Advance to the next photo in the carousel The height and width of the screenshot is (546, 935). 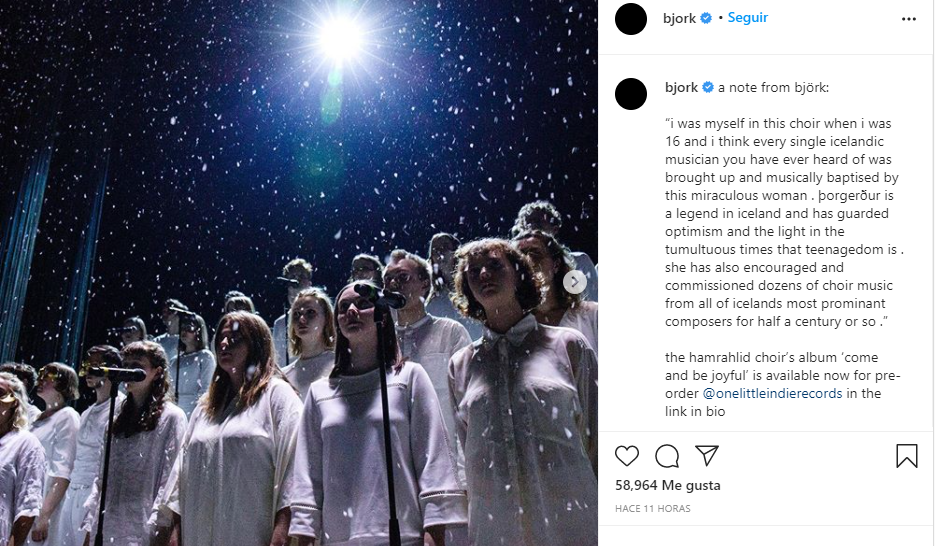click(x=575, y=282)
